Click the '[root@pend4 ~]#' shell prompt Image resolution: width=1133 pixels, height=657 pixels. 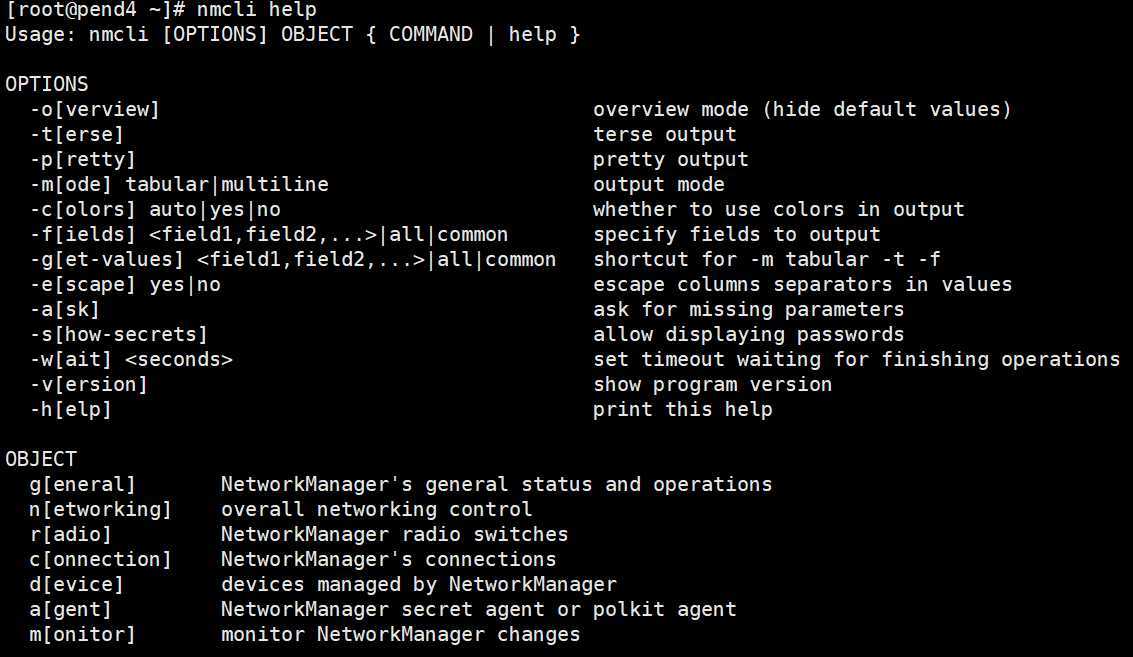pyautogui.click(x=96, y=10)
